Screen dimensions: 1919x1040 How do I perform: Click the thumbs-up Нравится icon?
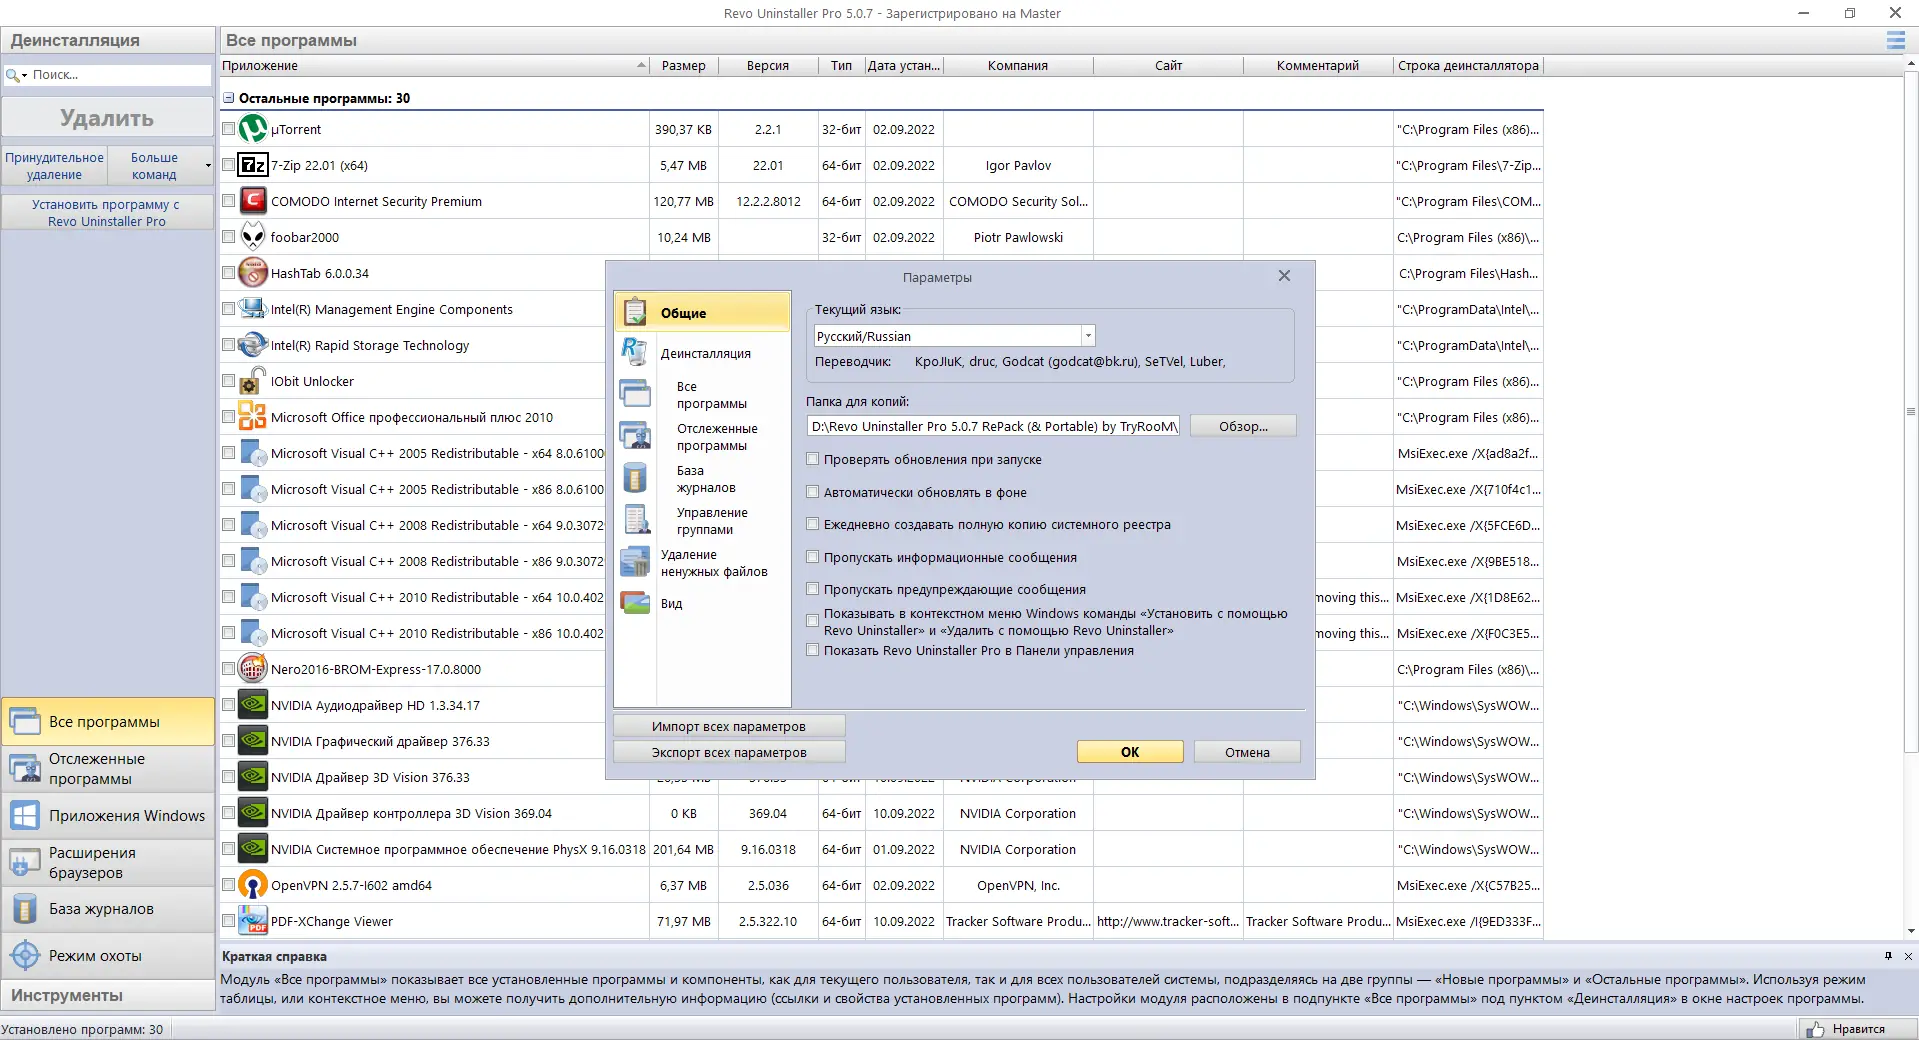(x=1815, y=1029)
